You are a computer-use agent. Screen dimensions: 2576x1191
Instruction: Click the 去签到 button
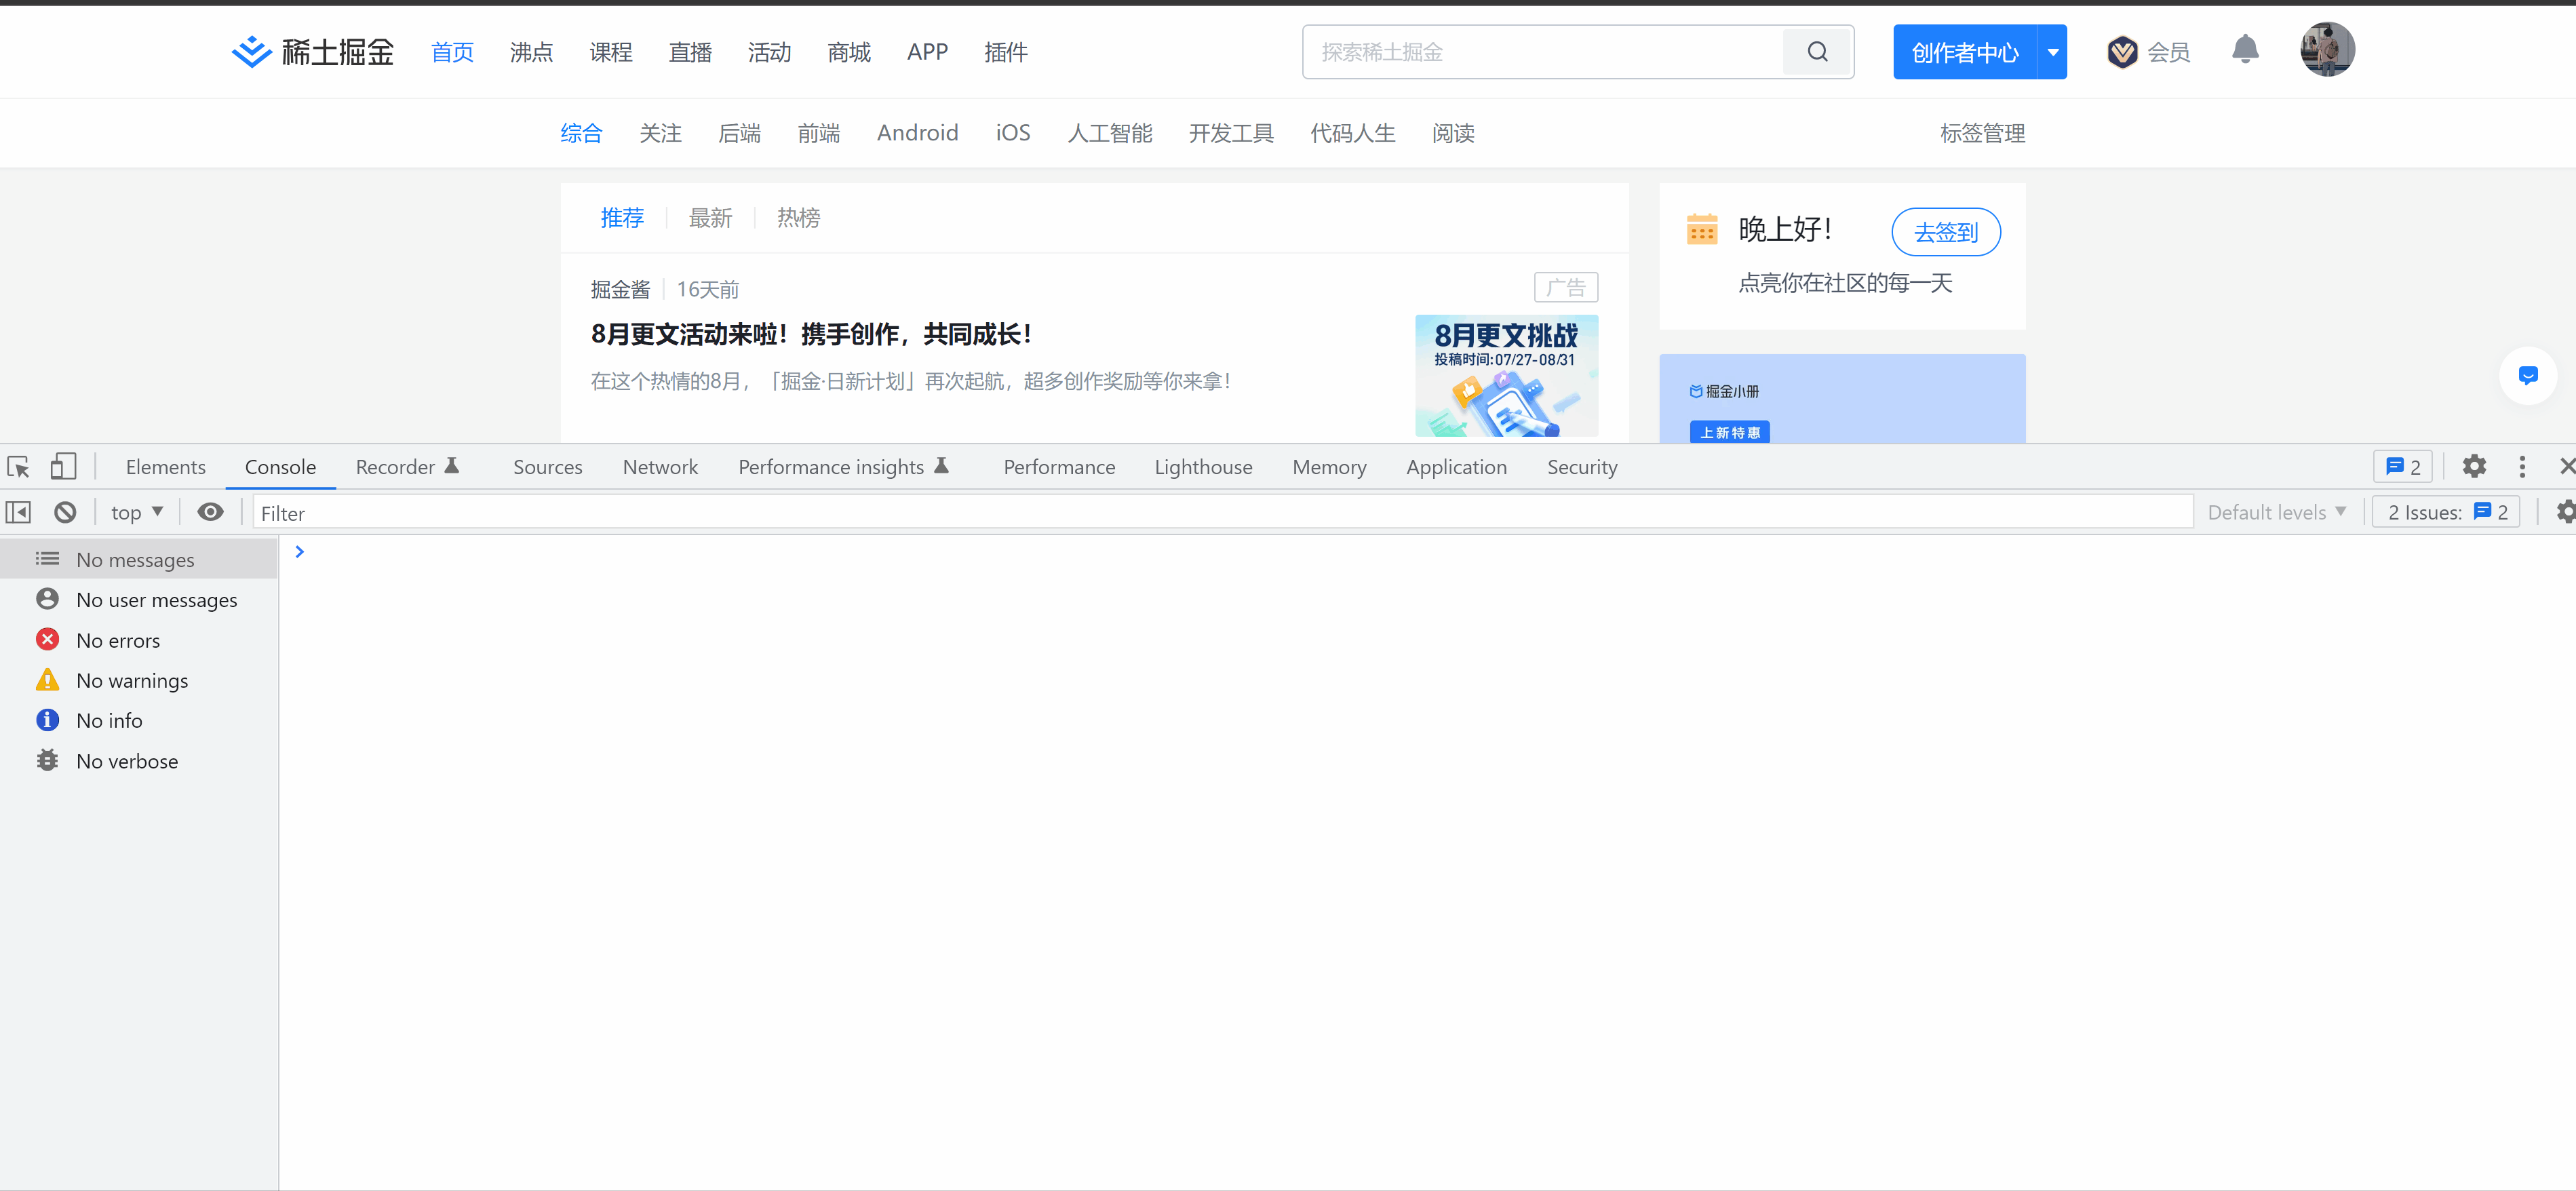pyautogui.click(x=1945, y=232)
